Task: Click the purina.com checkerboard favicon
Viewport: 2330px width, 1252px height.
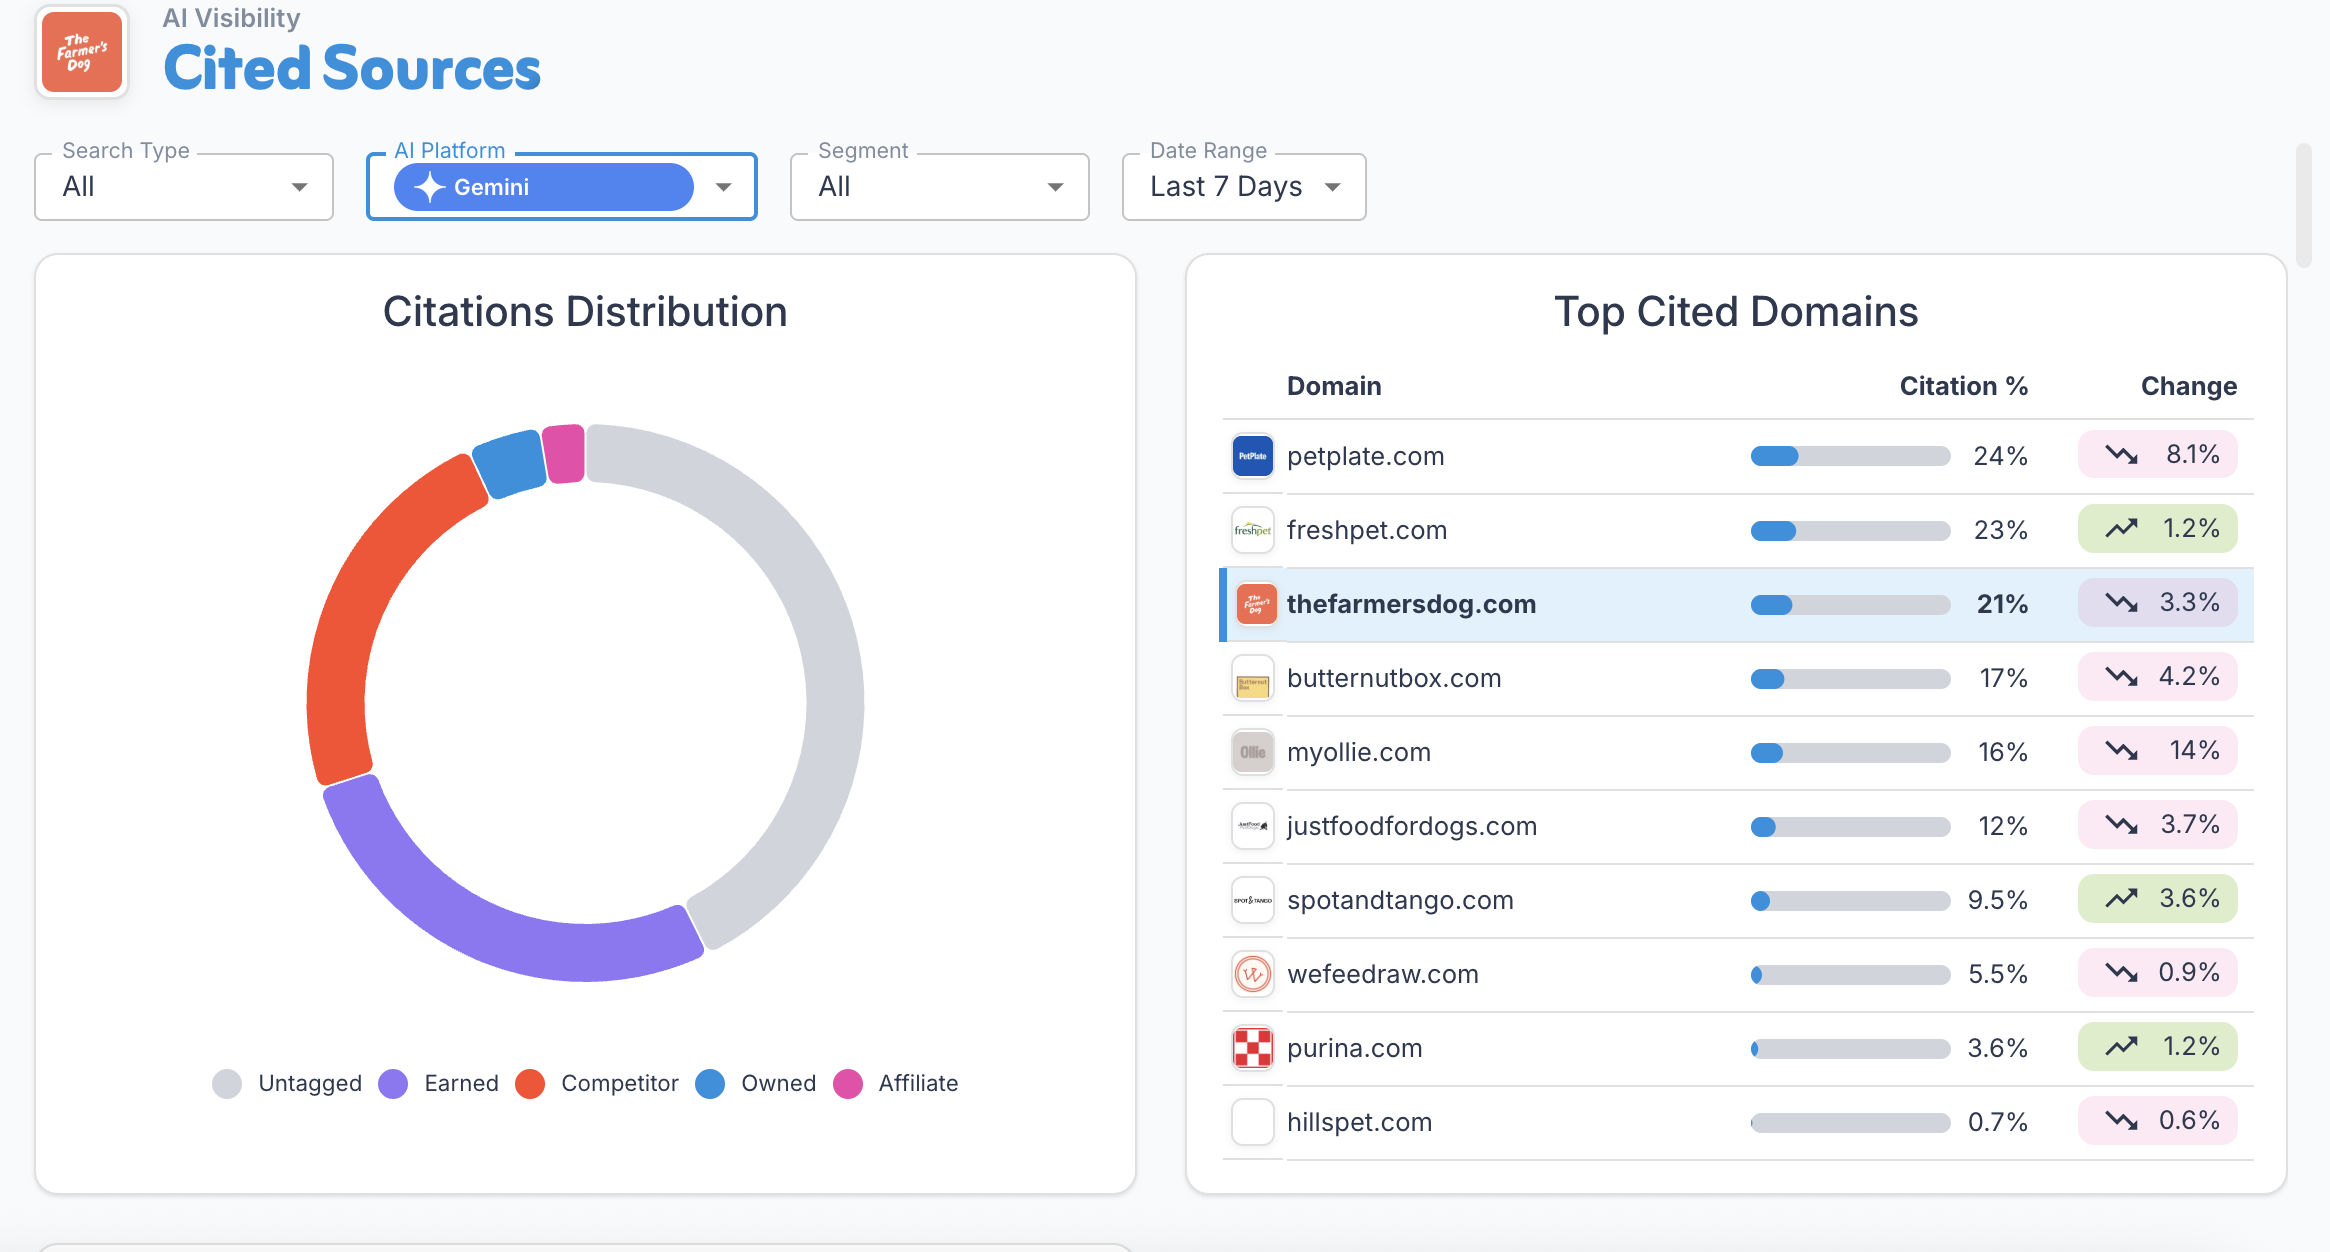Action: pyautogui.click(x=1252, y=1048)
